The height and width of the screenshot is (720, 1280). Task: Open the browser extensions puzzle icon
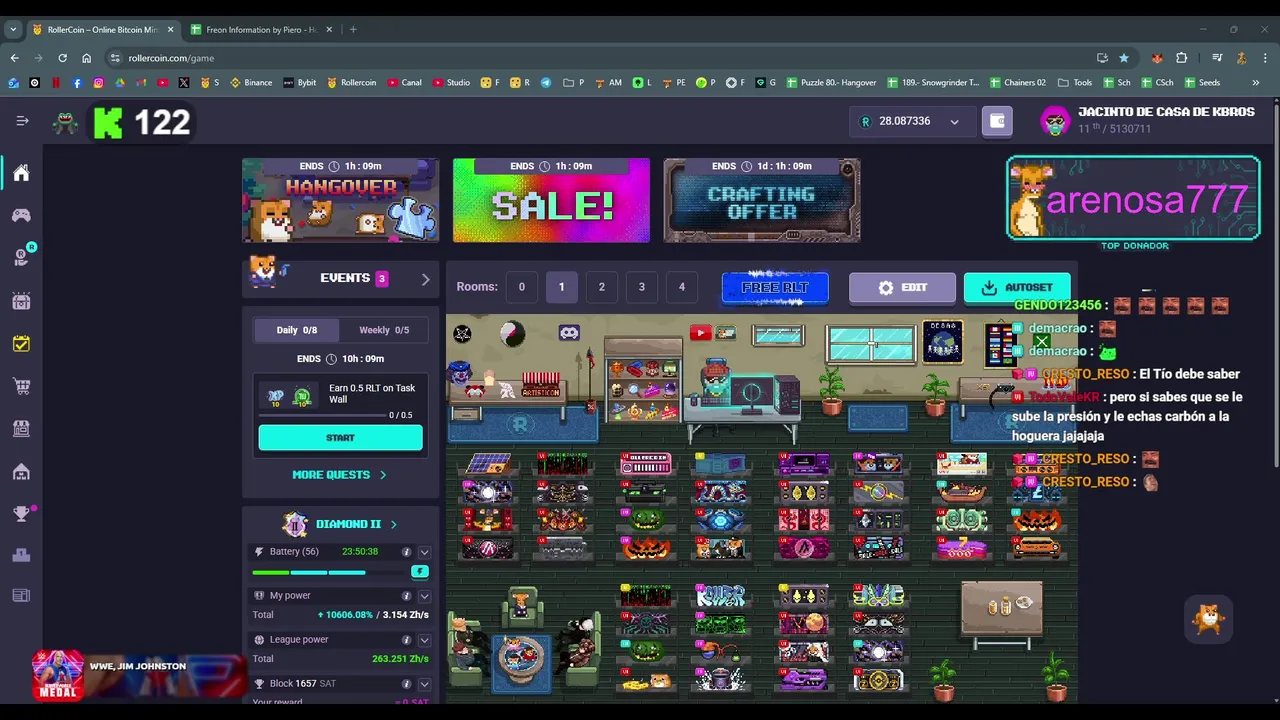click(x=1181, y=58)
